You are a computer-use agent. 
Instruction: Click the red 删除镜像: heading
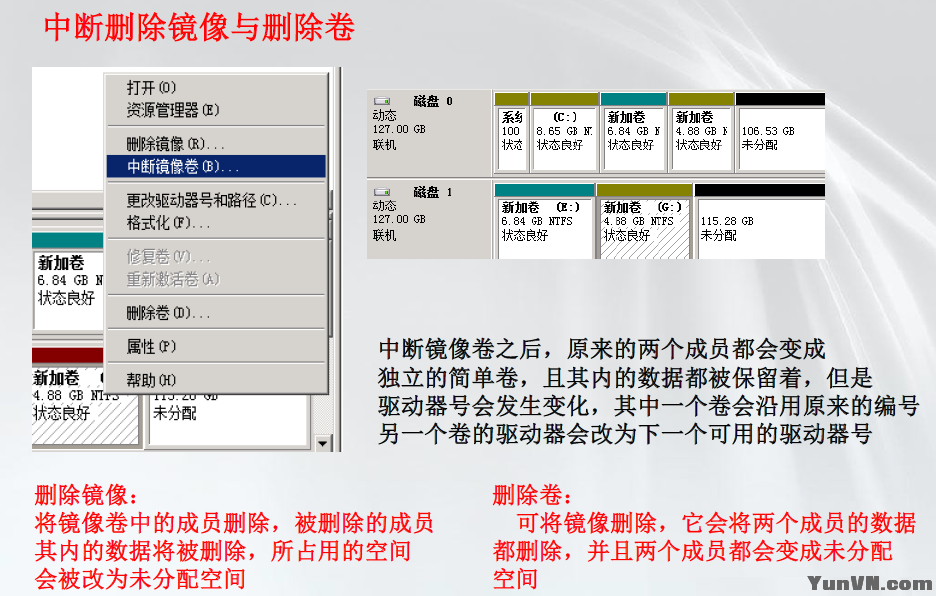(x=86, y=495)
